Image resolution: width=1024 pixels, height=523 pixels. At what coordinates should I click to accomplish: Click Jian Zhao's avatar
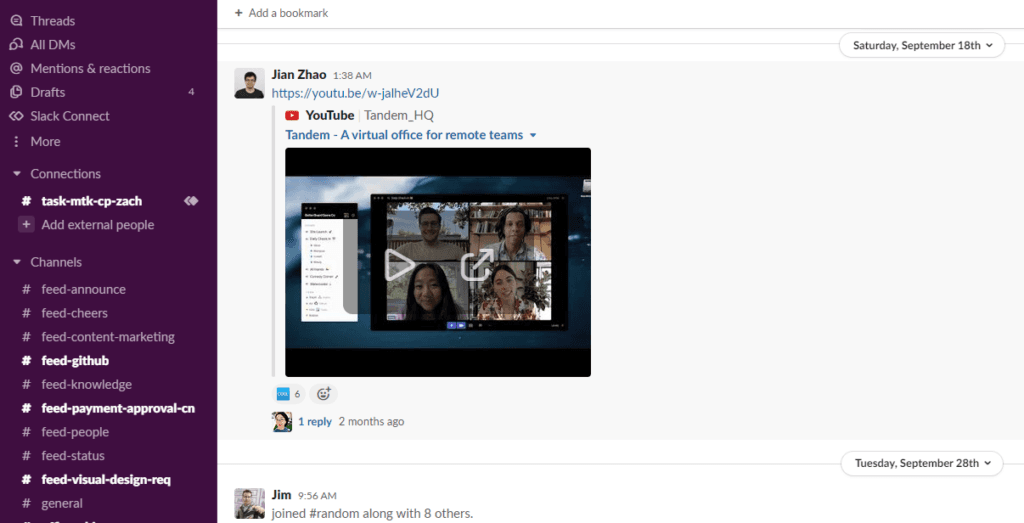coord(249,83)
